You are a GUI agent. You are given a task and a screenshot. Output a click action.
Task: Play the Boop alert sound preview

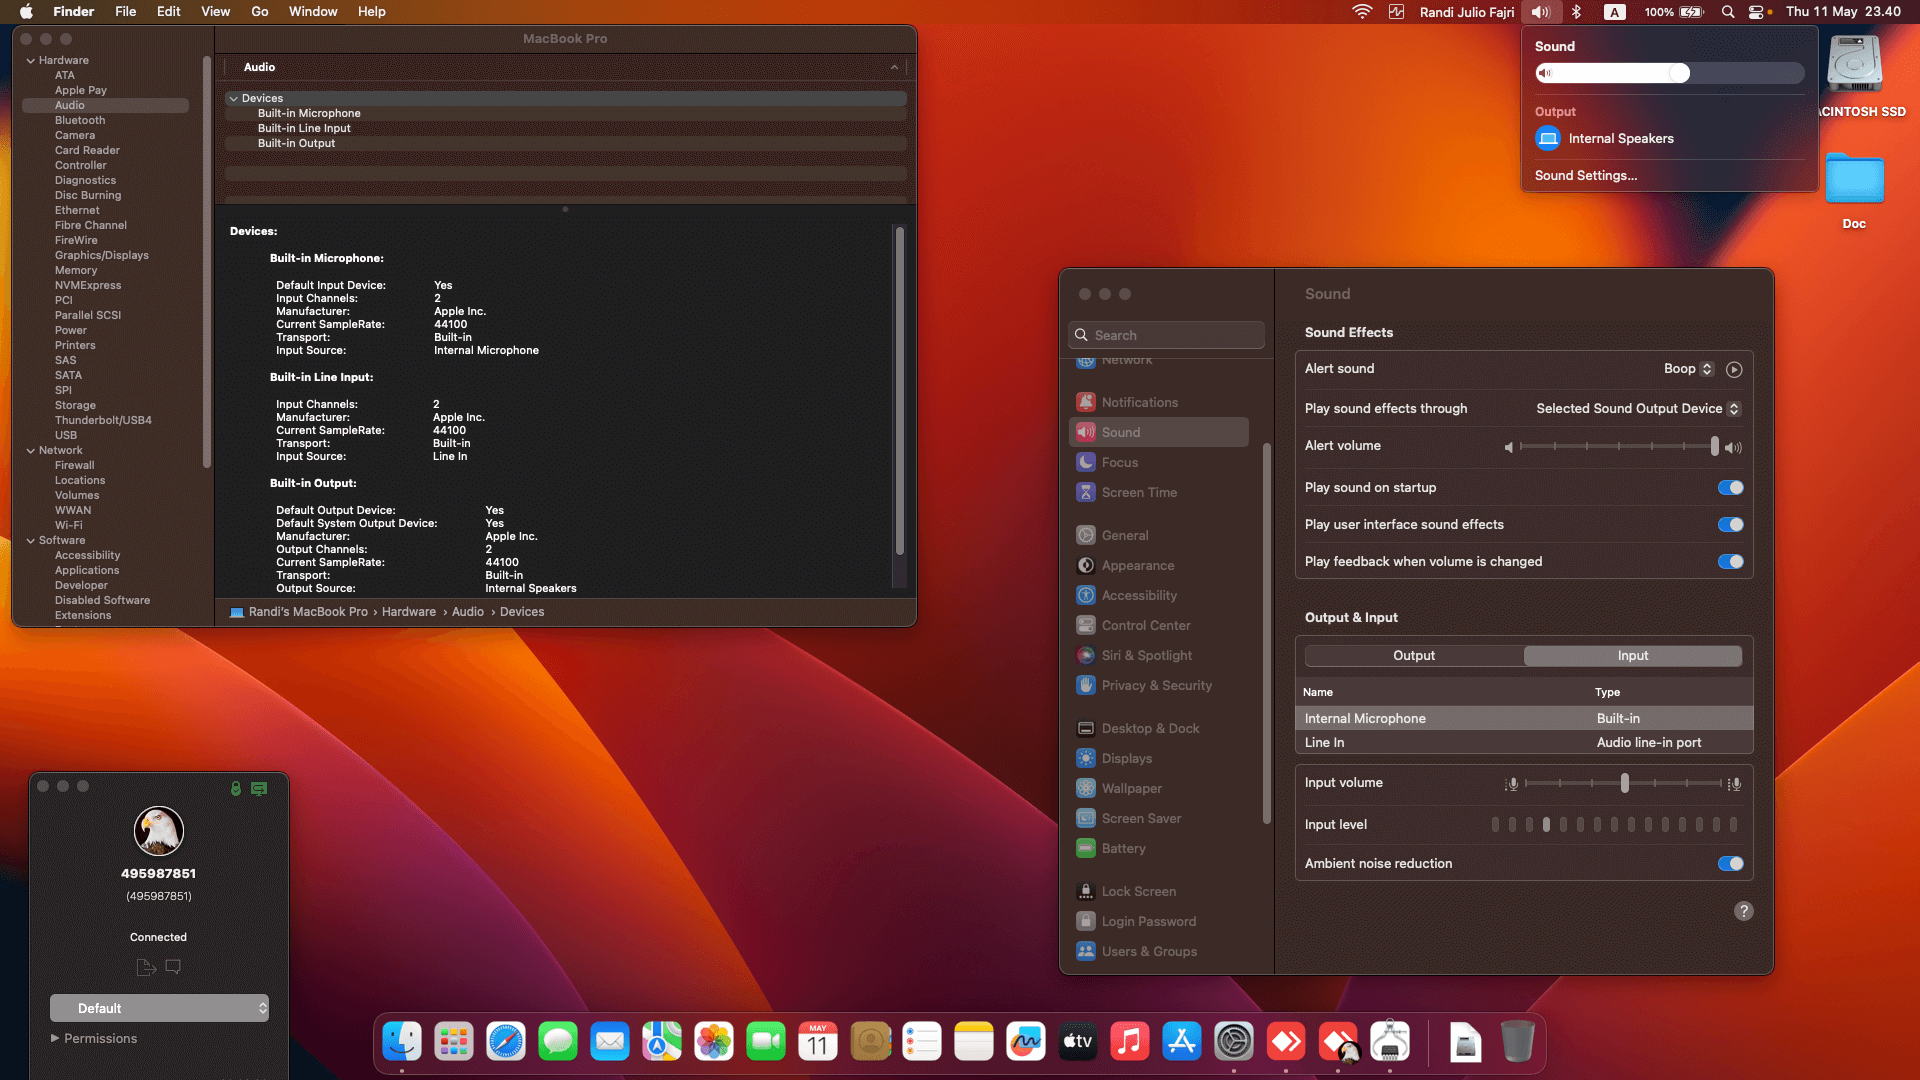tap(1735, 369)
